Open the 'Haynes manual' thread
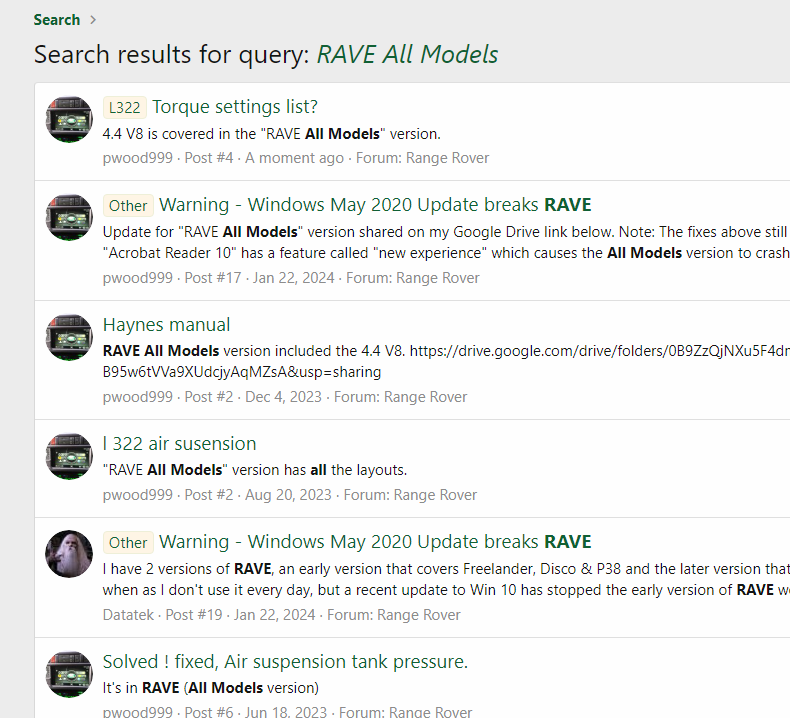 pyautogui.click(x=166, y=325)
